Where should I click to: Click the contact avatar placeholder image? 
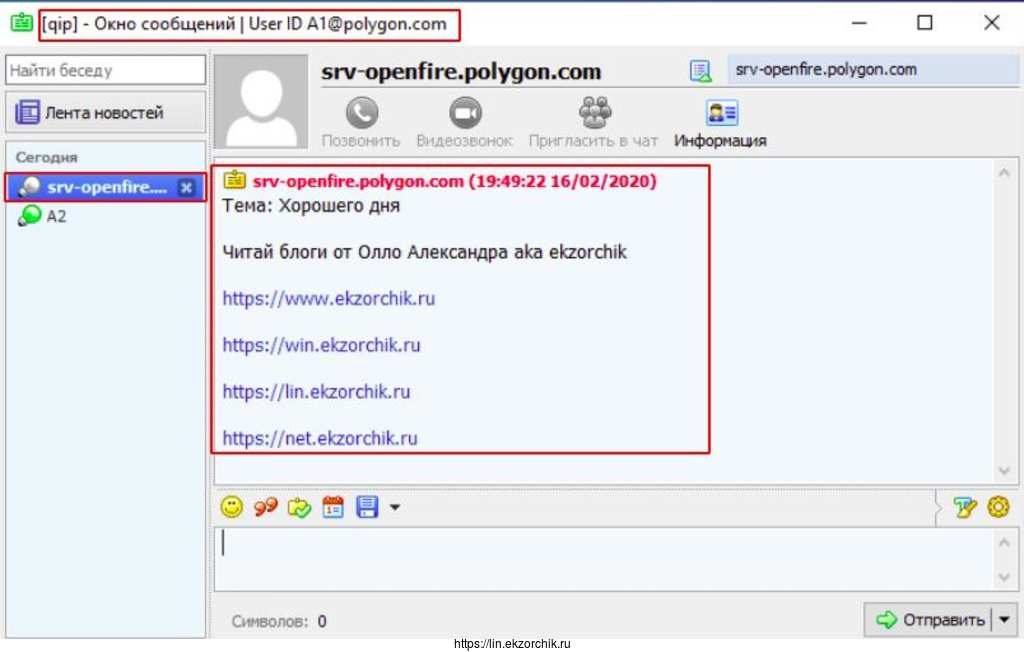(x=261, y=101)
